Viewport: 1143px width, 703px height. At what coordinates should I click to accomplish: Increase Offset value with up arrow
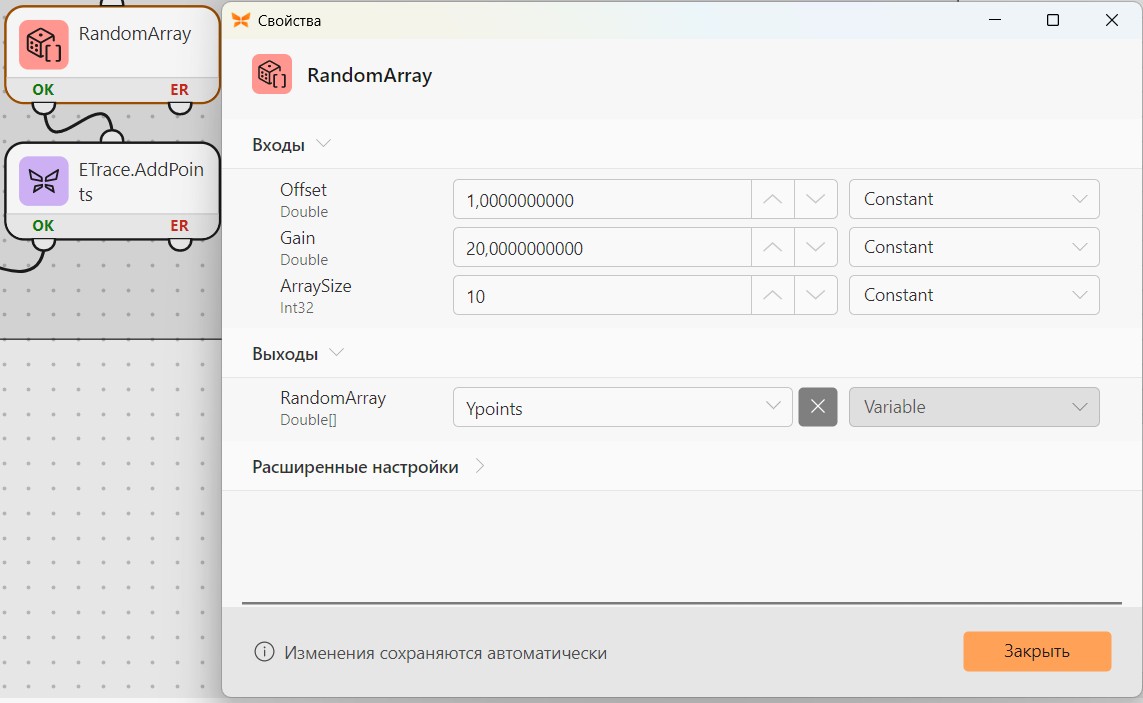point(773,199)
